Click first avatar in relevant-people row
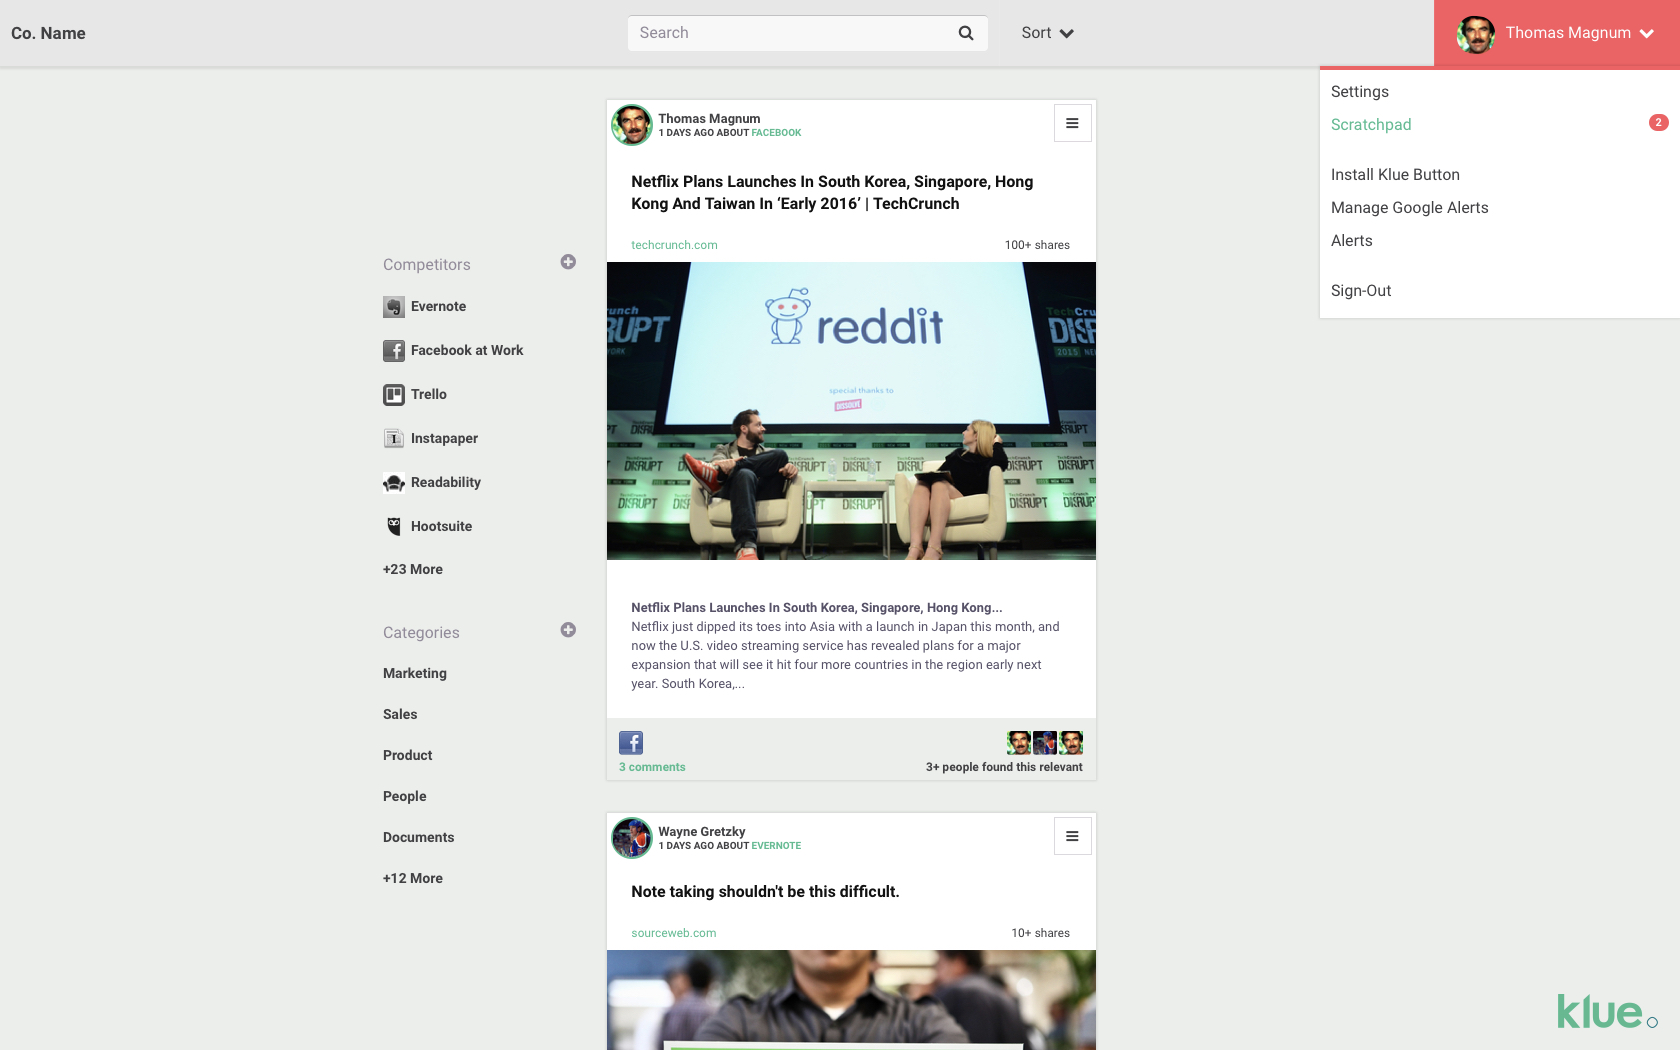 (x=1019, y=743)
